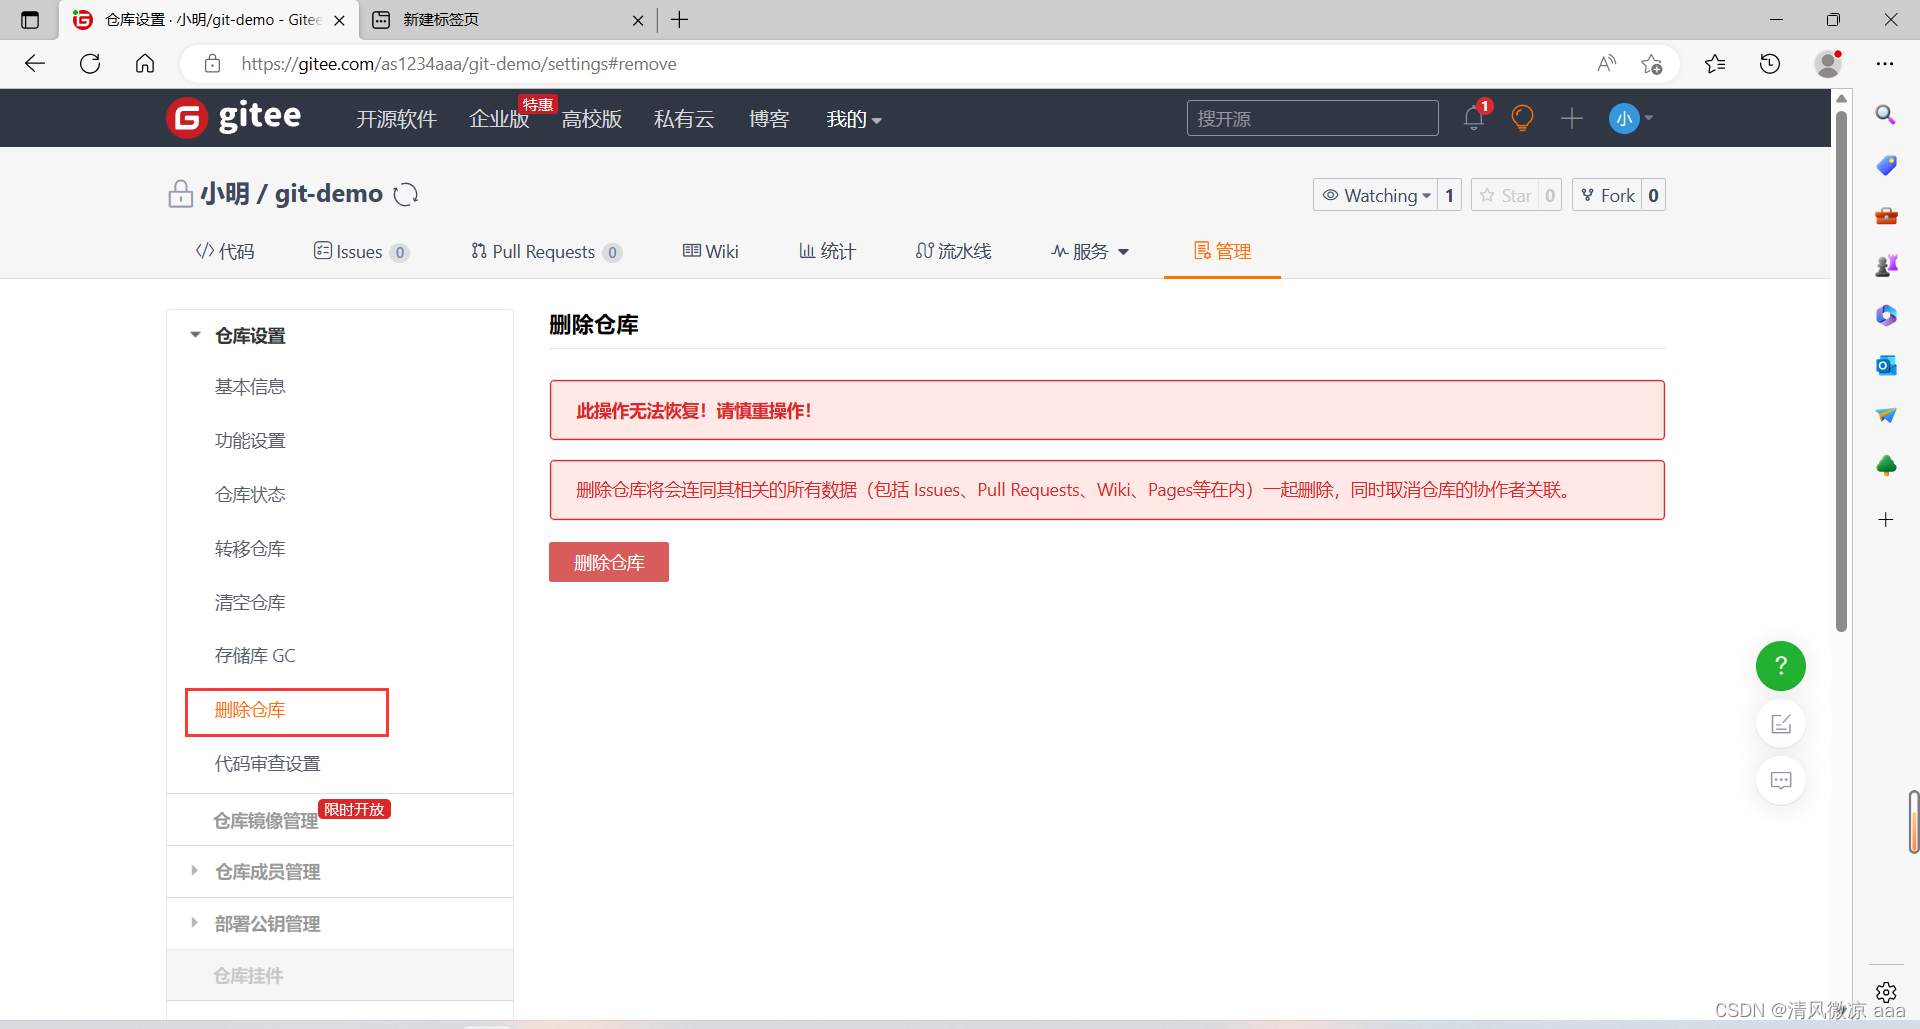Open 存储库 GC in sidebar
Screen dimensions: 1920x1029
[255, 655]
